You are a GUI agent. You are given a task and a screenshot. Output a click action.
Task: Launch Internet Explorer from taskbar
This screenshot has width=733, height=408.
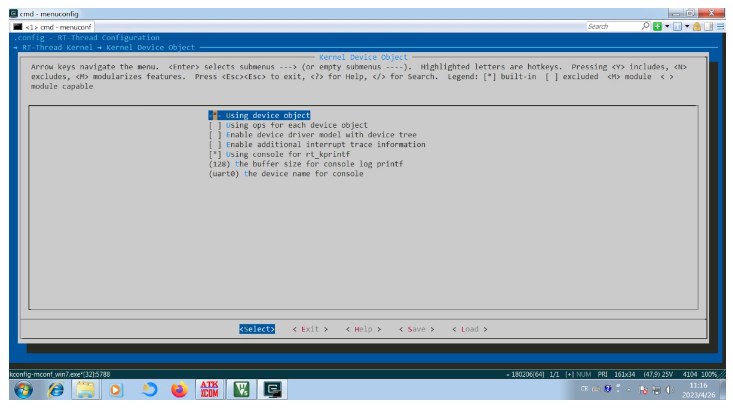pyautogui.click(x=56, y=389)
